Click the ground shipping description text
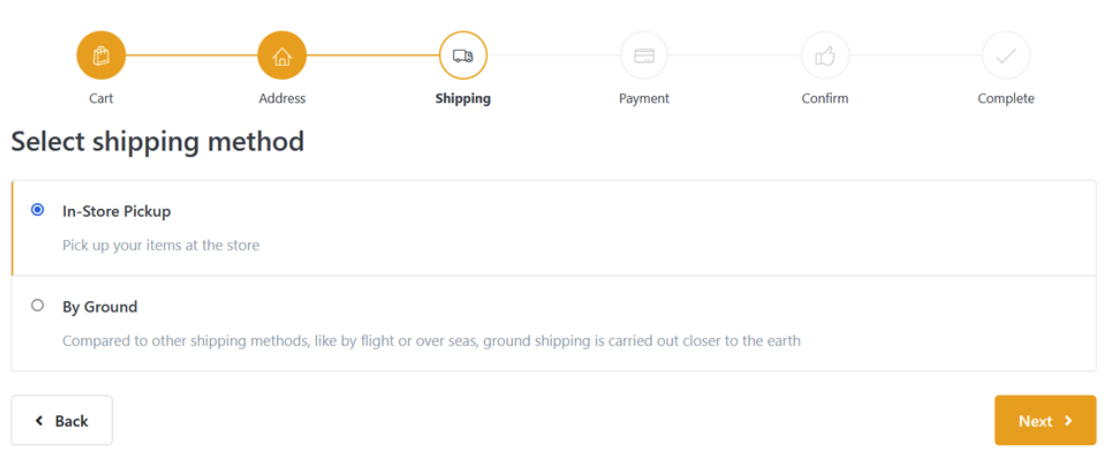 tap(431, 341)
